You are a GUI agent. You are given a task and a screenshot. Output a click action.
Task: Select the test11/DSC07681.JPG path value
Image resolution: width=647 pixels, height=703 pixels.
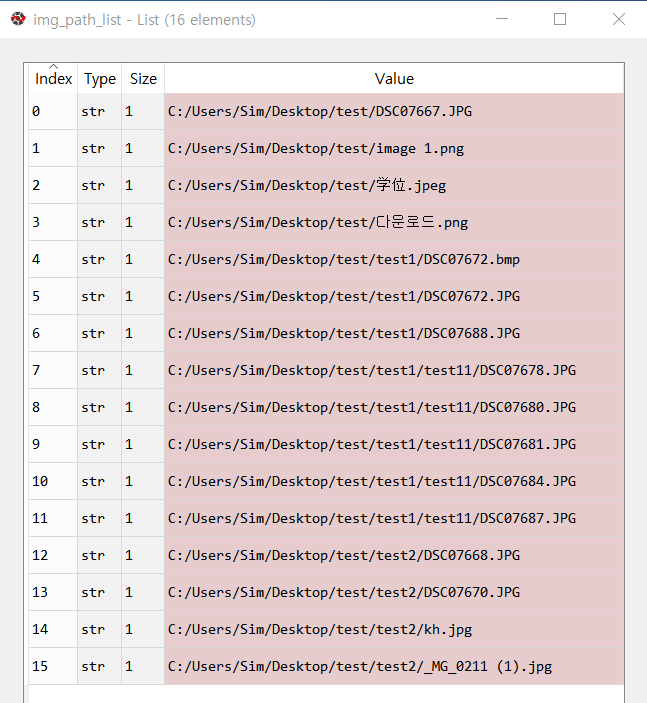point(394,444)
